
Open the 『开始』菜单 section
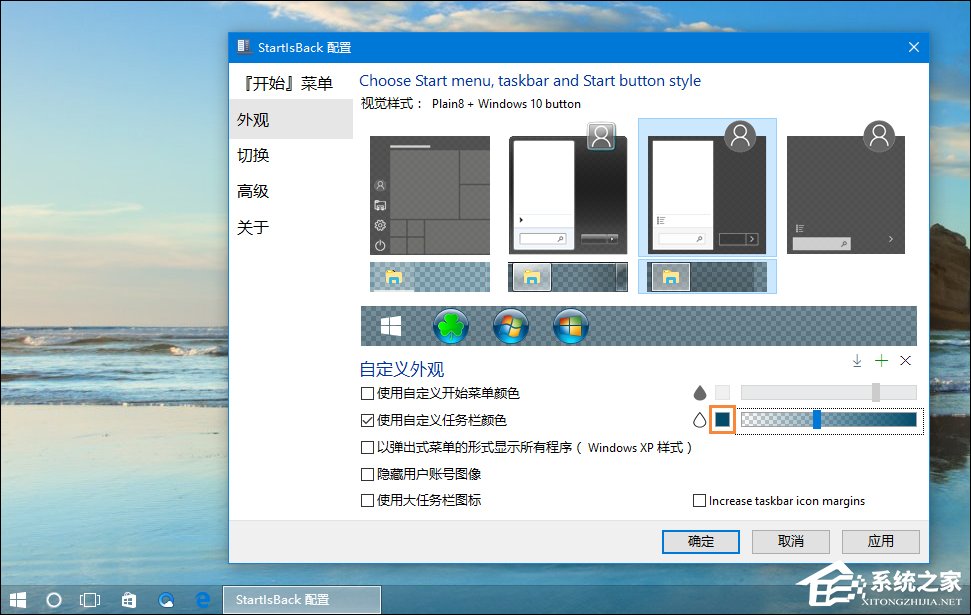[291, 83]
